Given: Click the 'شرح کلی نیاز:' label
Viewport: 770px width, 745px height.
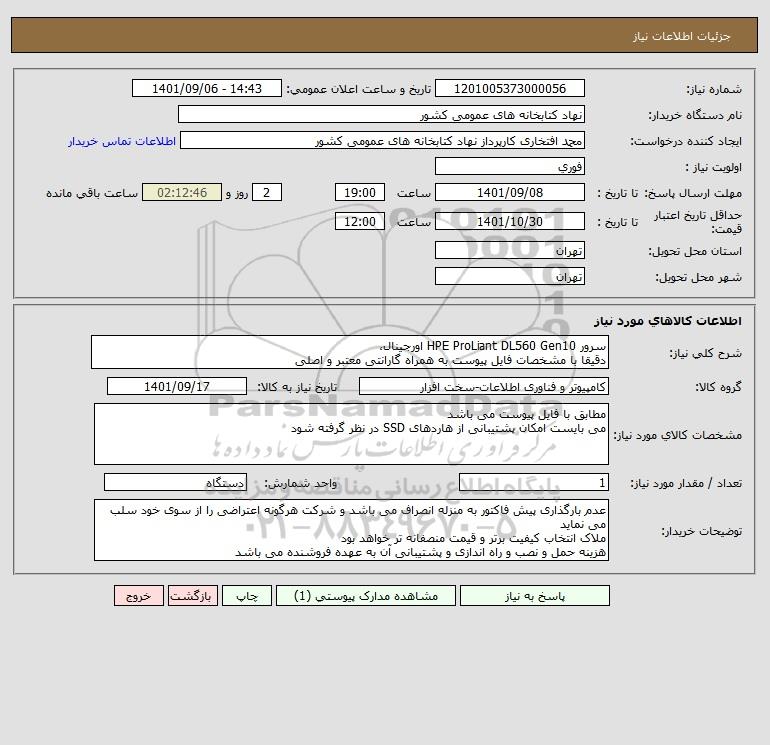Looking at the screenshot, I should pyautogui.click(x=706, y=353).
